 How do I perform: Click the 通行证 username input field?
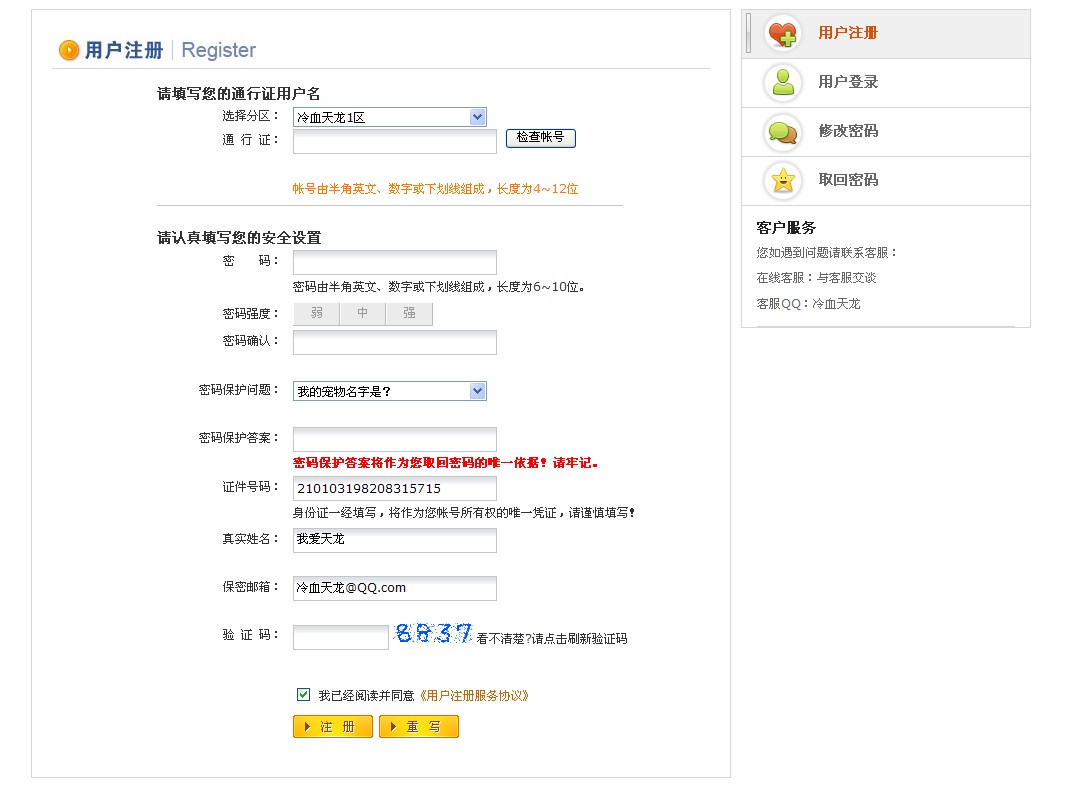(x=393, y=141)
